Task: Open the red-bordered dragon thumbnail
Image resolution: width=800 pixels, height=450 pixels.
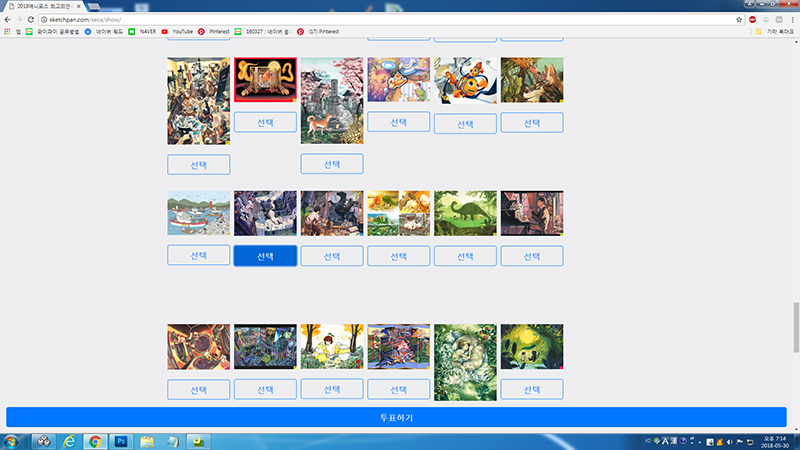Action: pos(265,80)
